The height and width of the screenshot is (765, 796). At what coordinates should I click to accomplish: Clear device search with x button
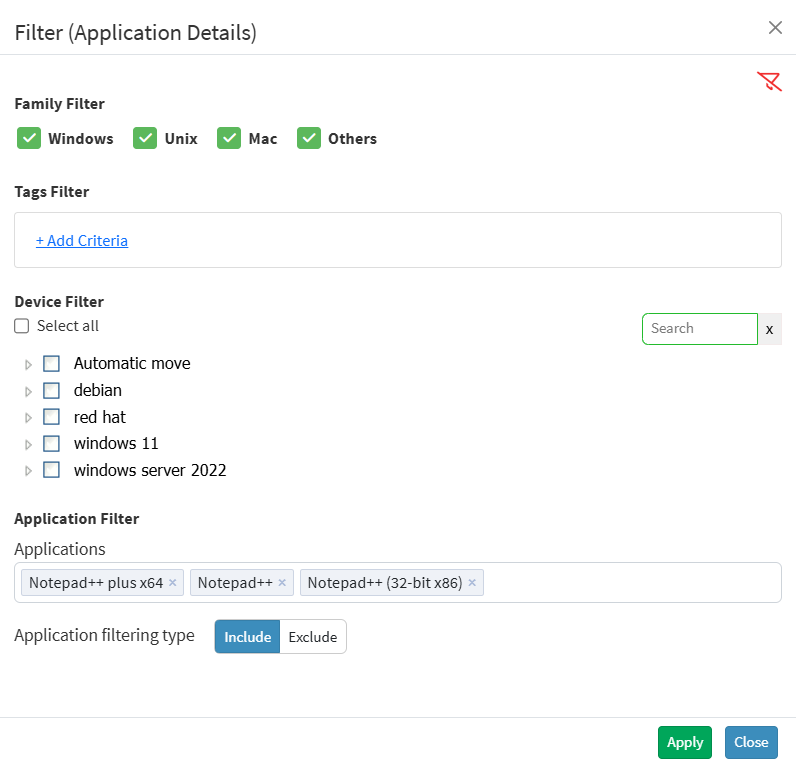[x=769, y=329]
